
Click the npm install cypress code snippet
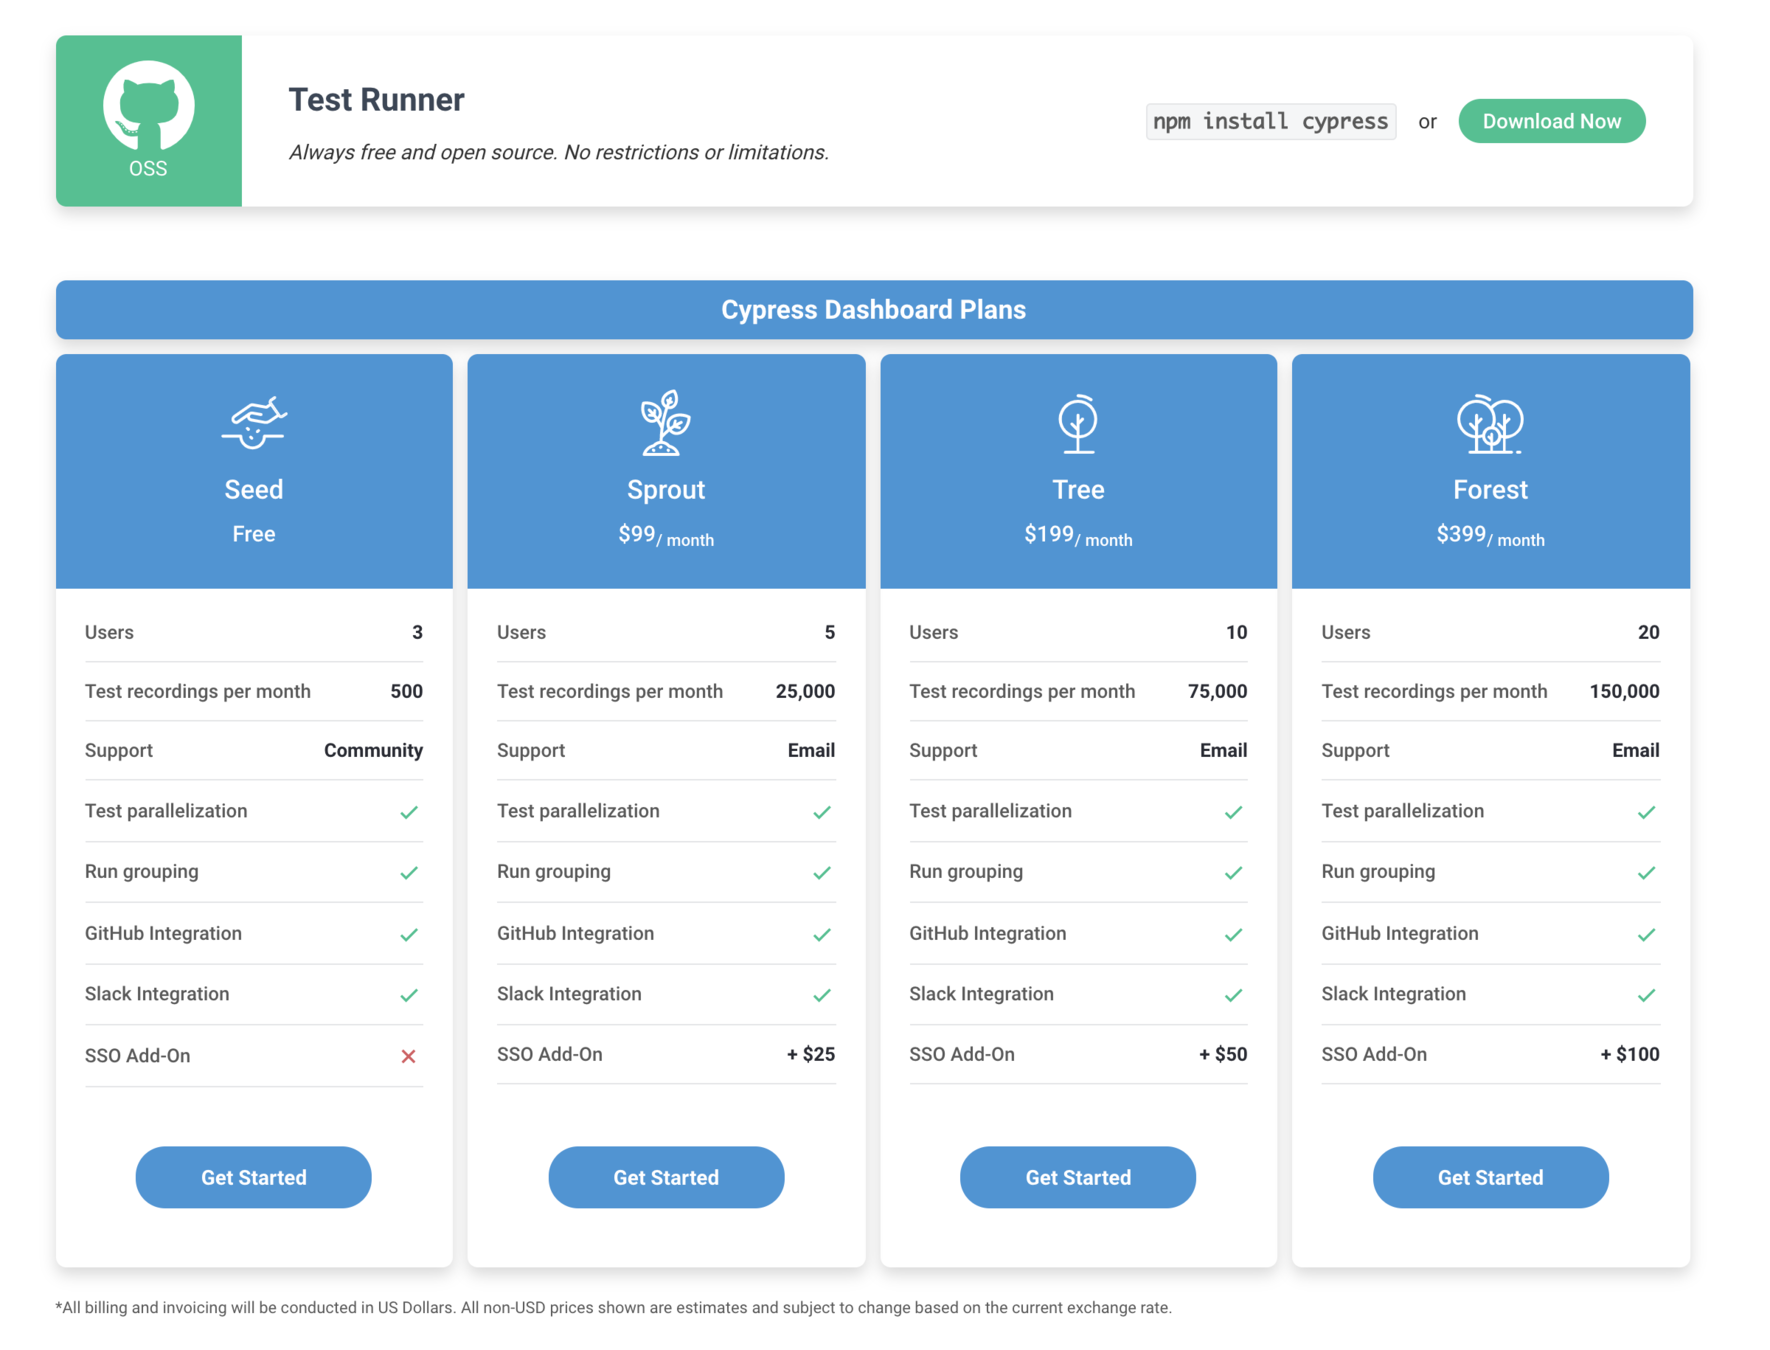tap(1270, 121)
